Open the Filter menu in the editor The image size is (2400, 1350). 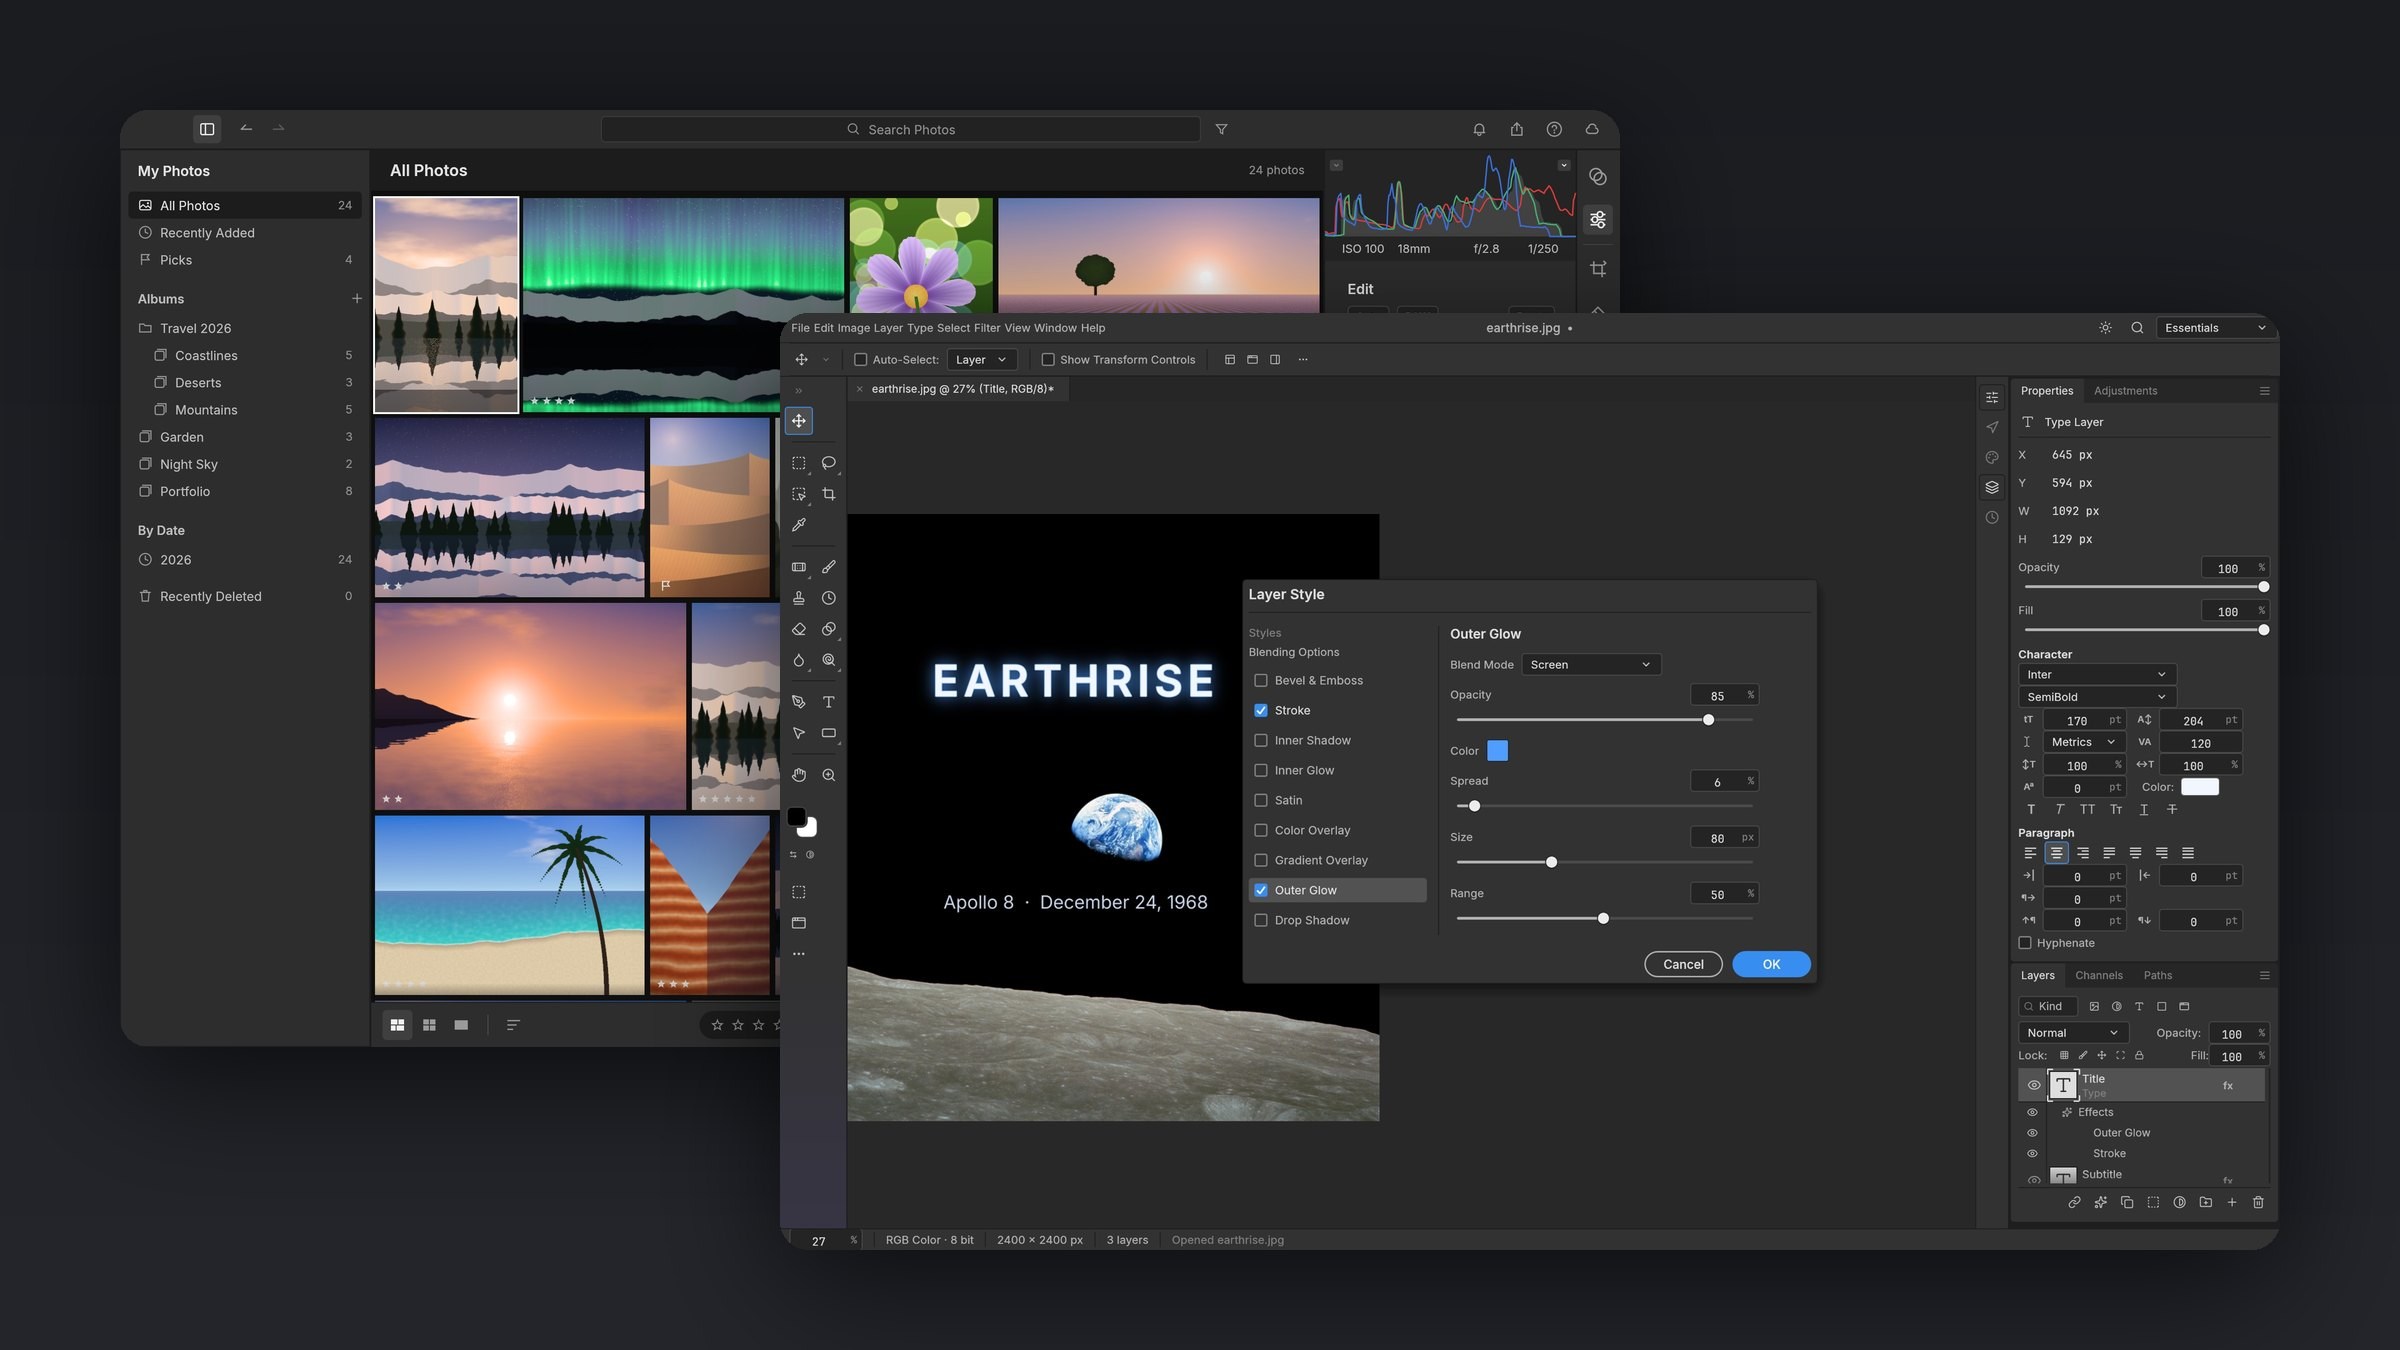(986, 328)
